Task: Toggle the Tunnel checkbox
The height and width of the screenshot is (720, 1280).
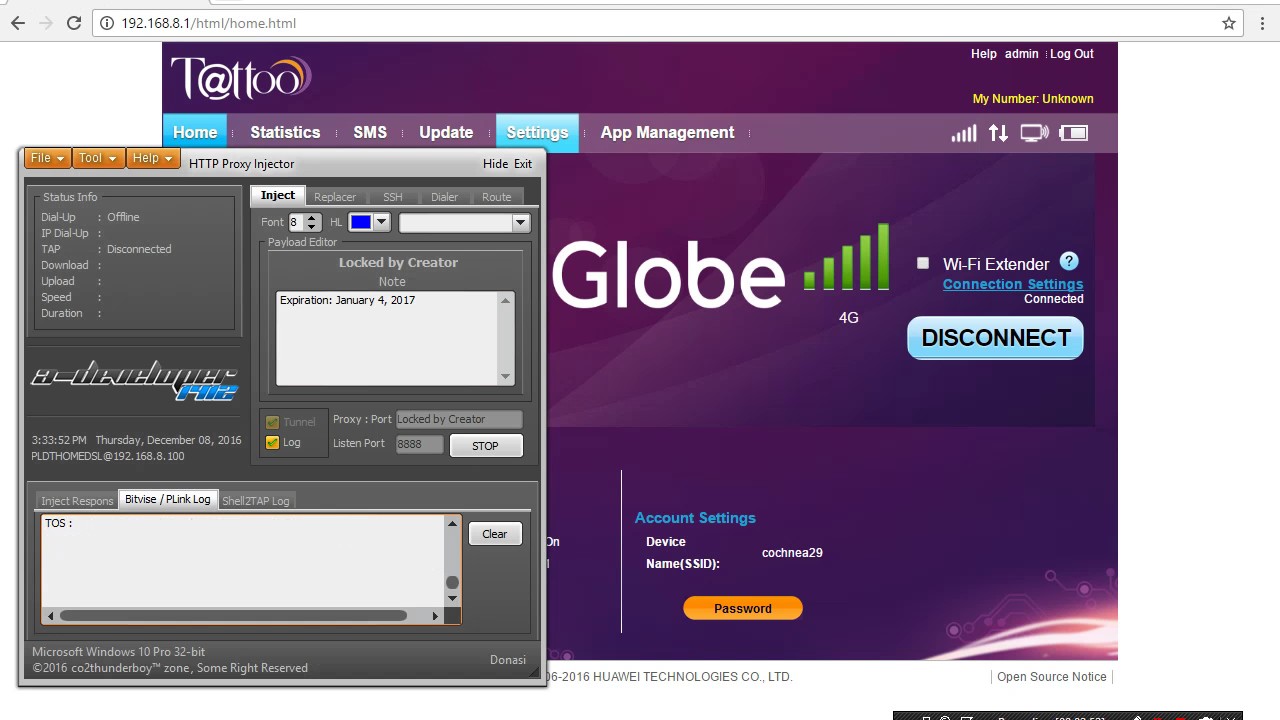Action: 272,422
